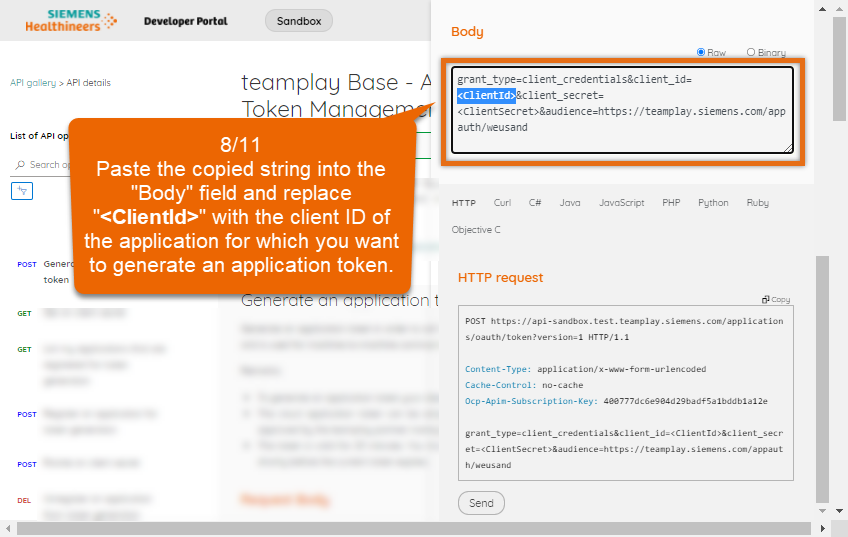Open the Sandbox environment selector
The image size is (848, 537).
(x=298, y=21)
